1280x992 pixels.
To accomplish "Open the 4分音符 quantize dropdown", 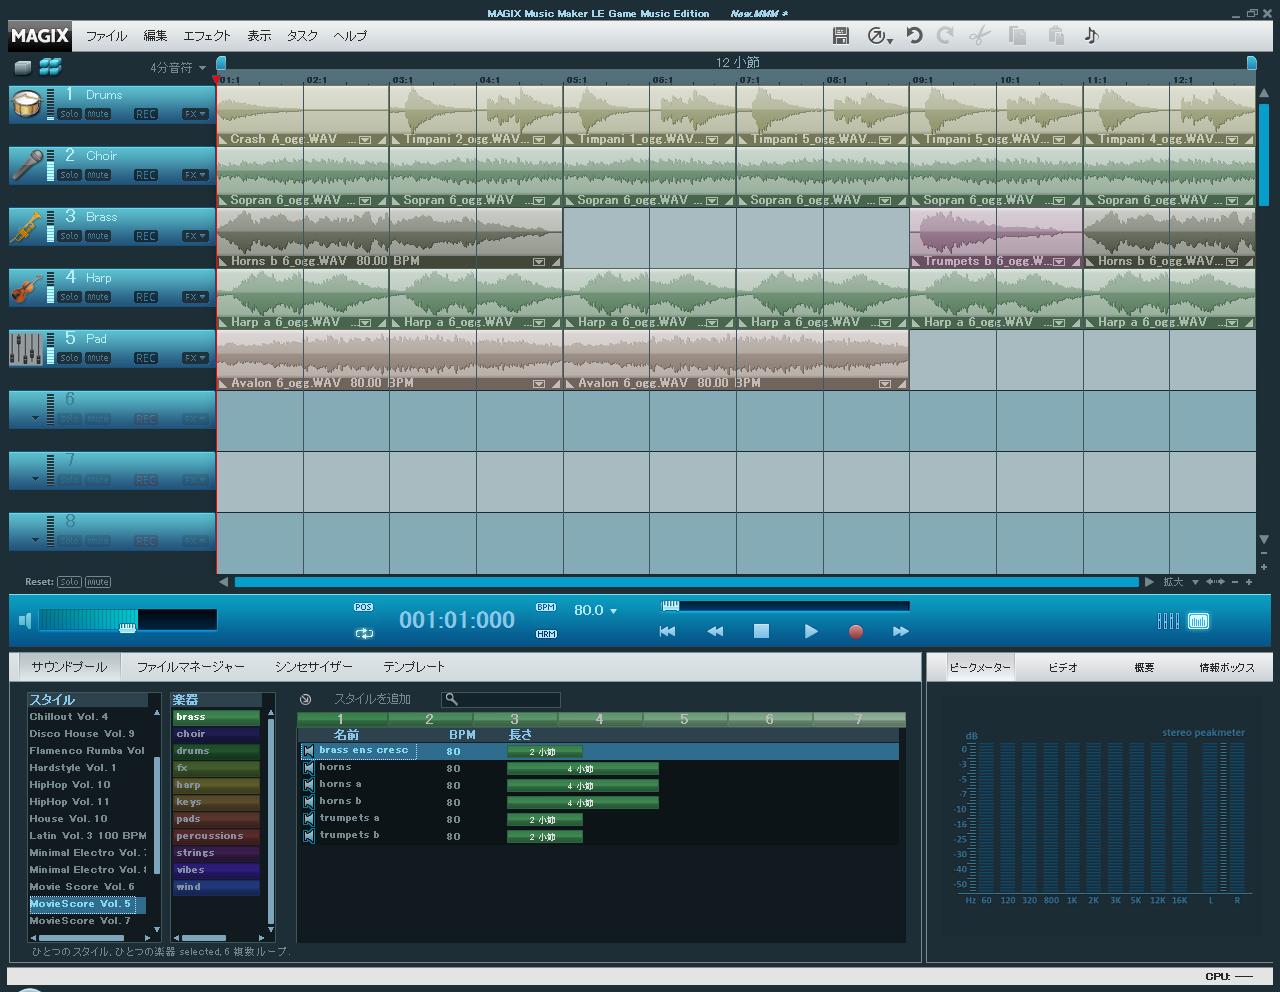I will pos(178,68).
